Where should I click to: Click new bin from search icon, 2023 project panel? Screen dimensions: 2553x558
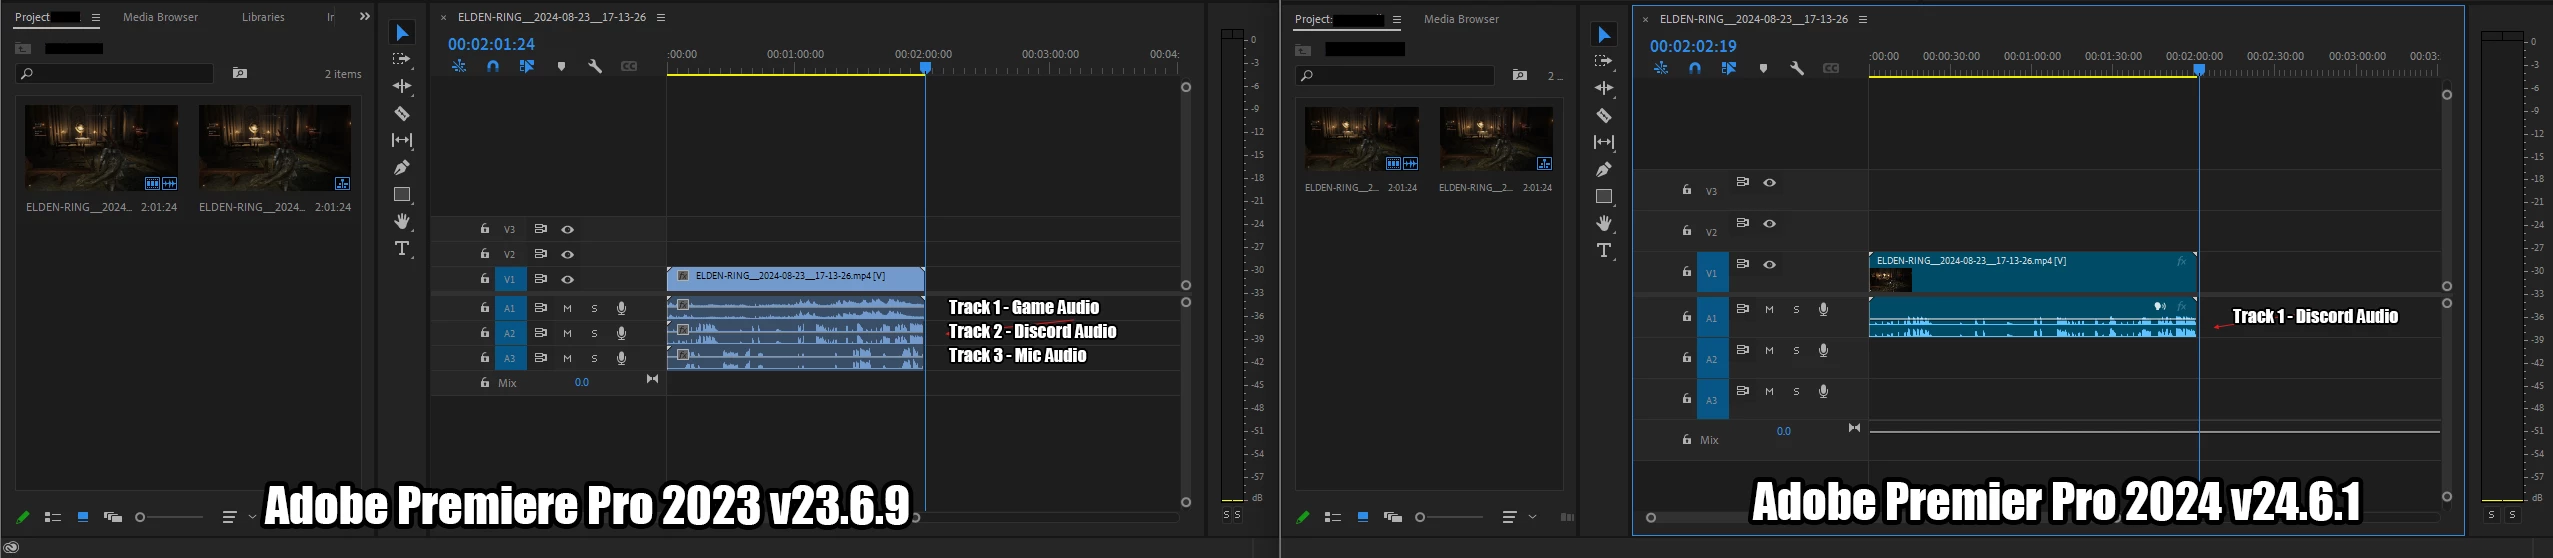click(240, 73)
